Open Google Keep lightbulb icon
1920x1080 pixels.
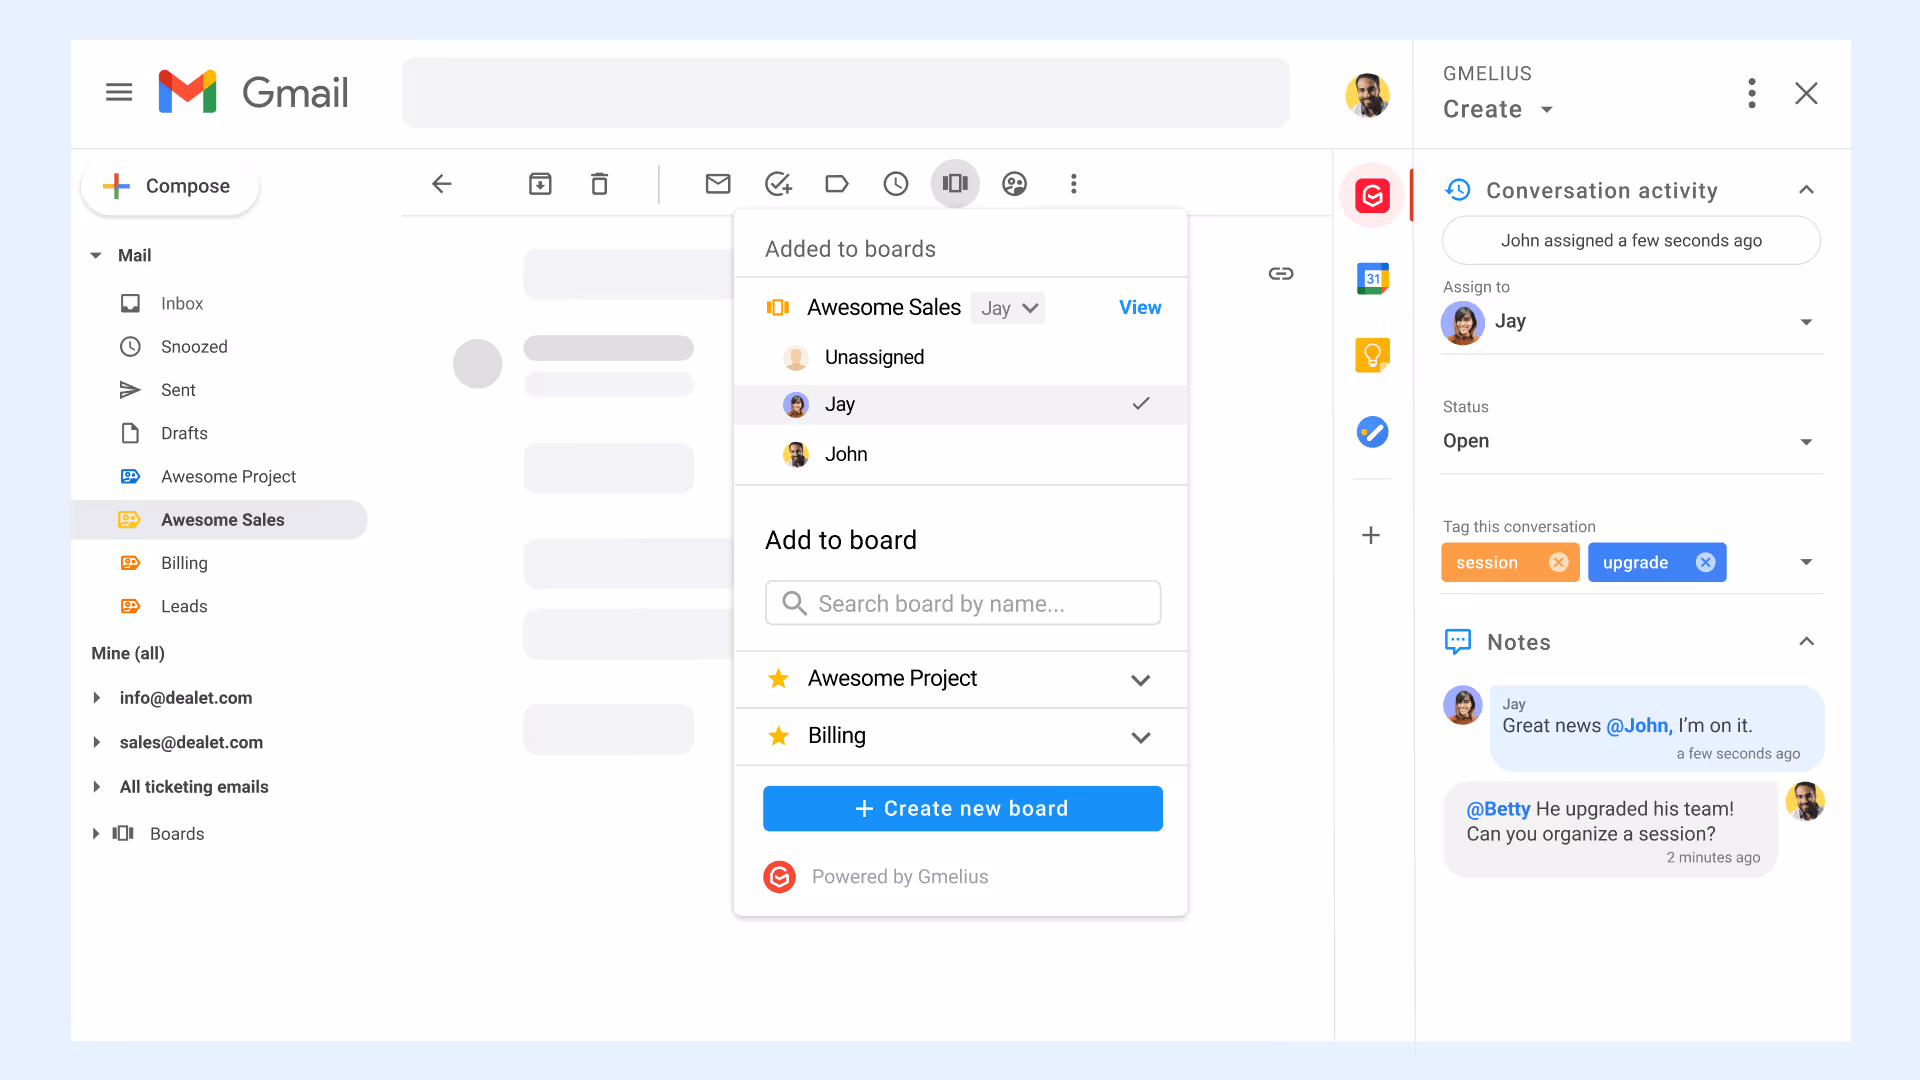click(x=1372, y=355)
